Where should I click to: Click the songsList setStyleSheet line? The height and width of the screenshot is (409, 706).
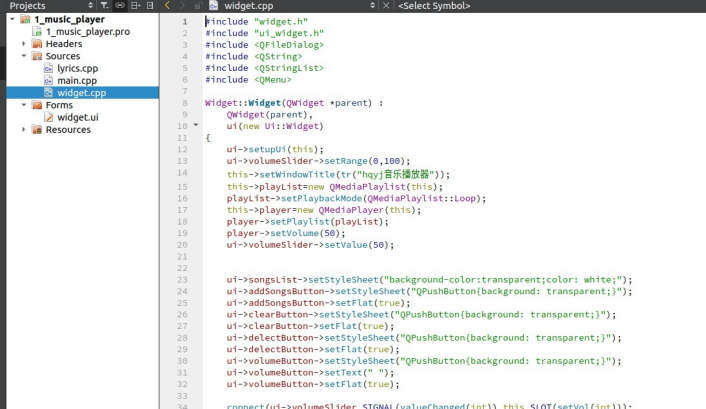click(x=430, y=280)
